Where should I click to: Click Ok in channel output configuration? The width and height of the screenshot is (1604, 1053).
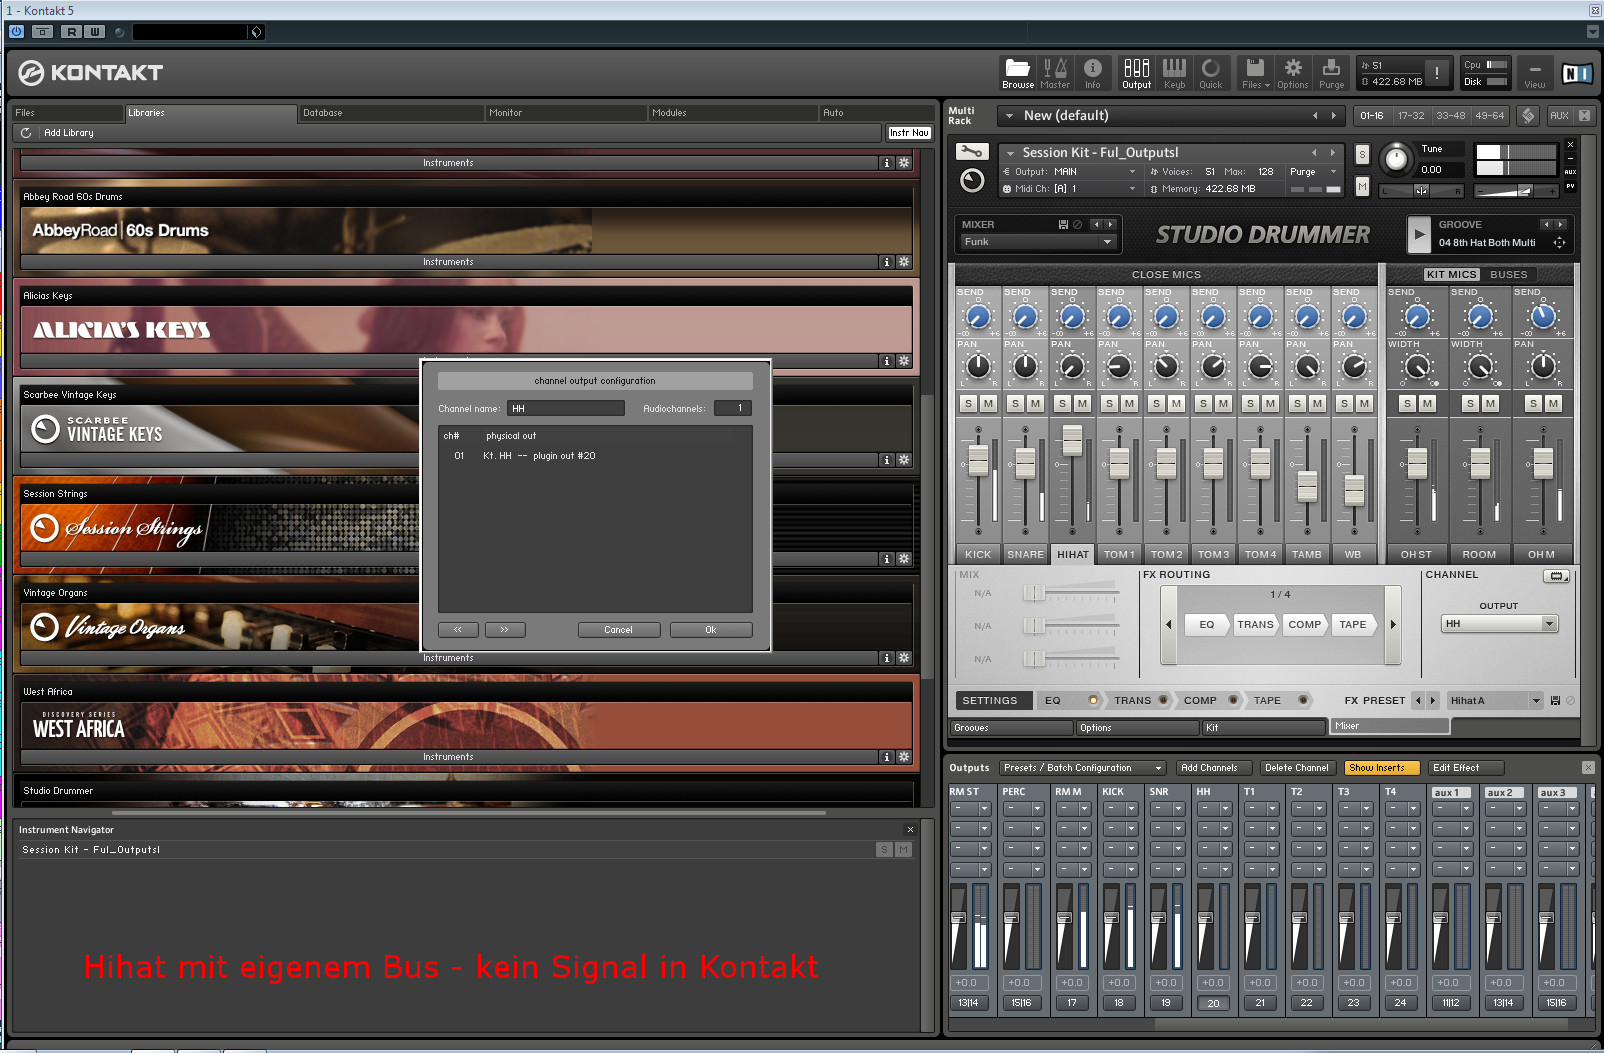point(711,630)
